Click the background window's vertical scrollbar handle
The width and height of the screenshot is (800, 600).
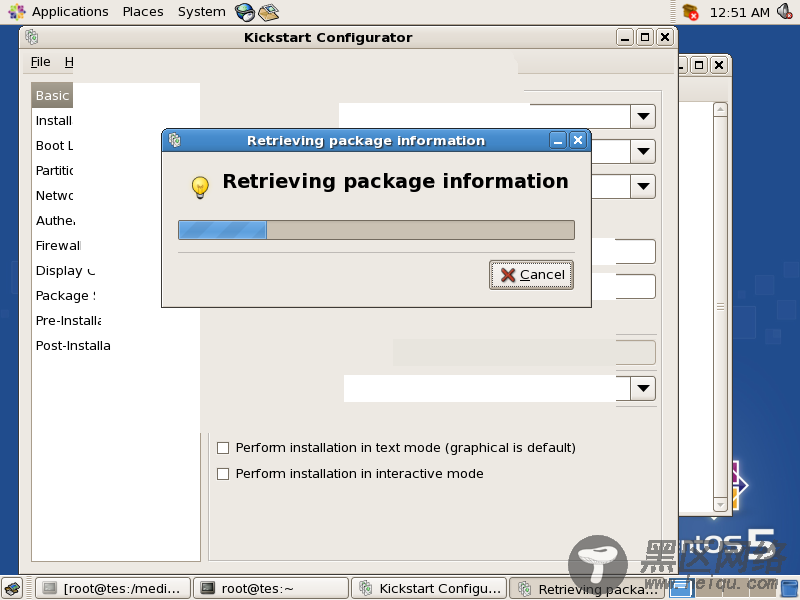tap(720, 307)
